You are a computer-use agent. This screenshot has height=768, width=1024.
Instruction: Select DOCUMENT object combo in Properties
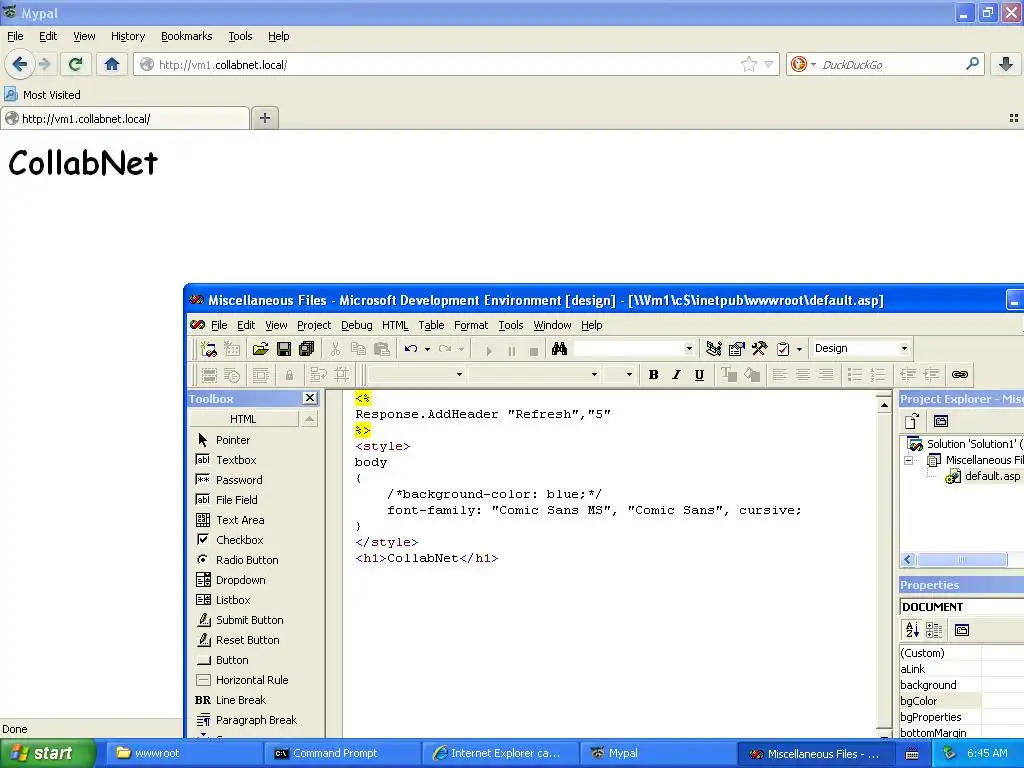click(961, 607)
